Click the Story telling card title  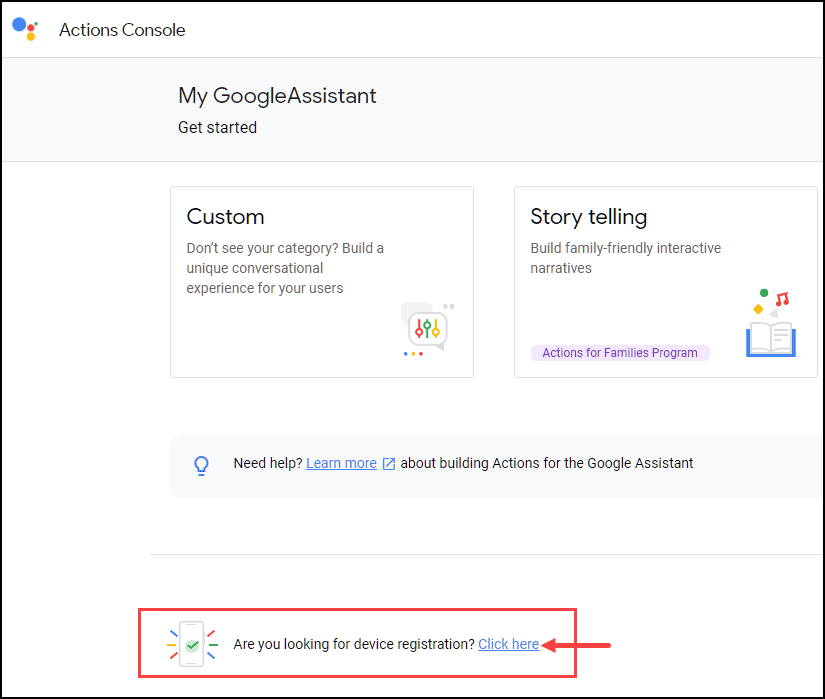coord(589,217)
